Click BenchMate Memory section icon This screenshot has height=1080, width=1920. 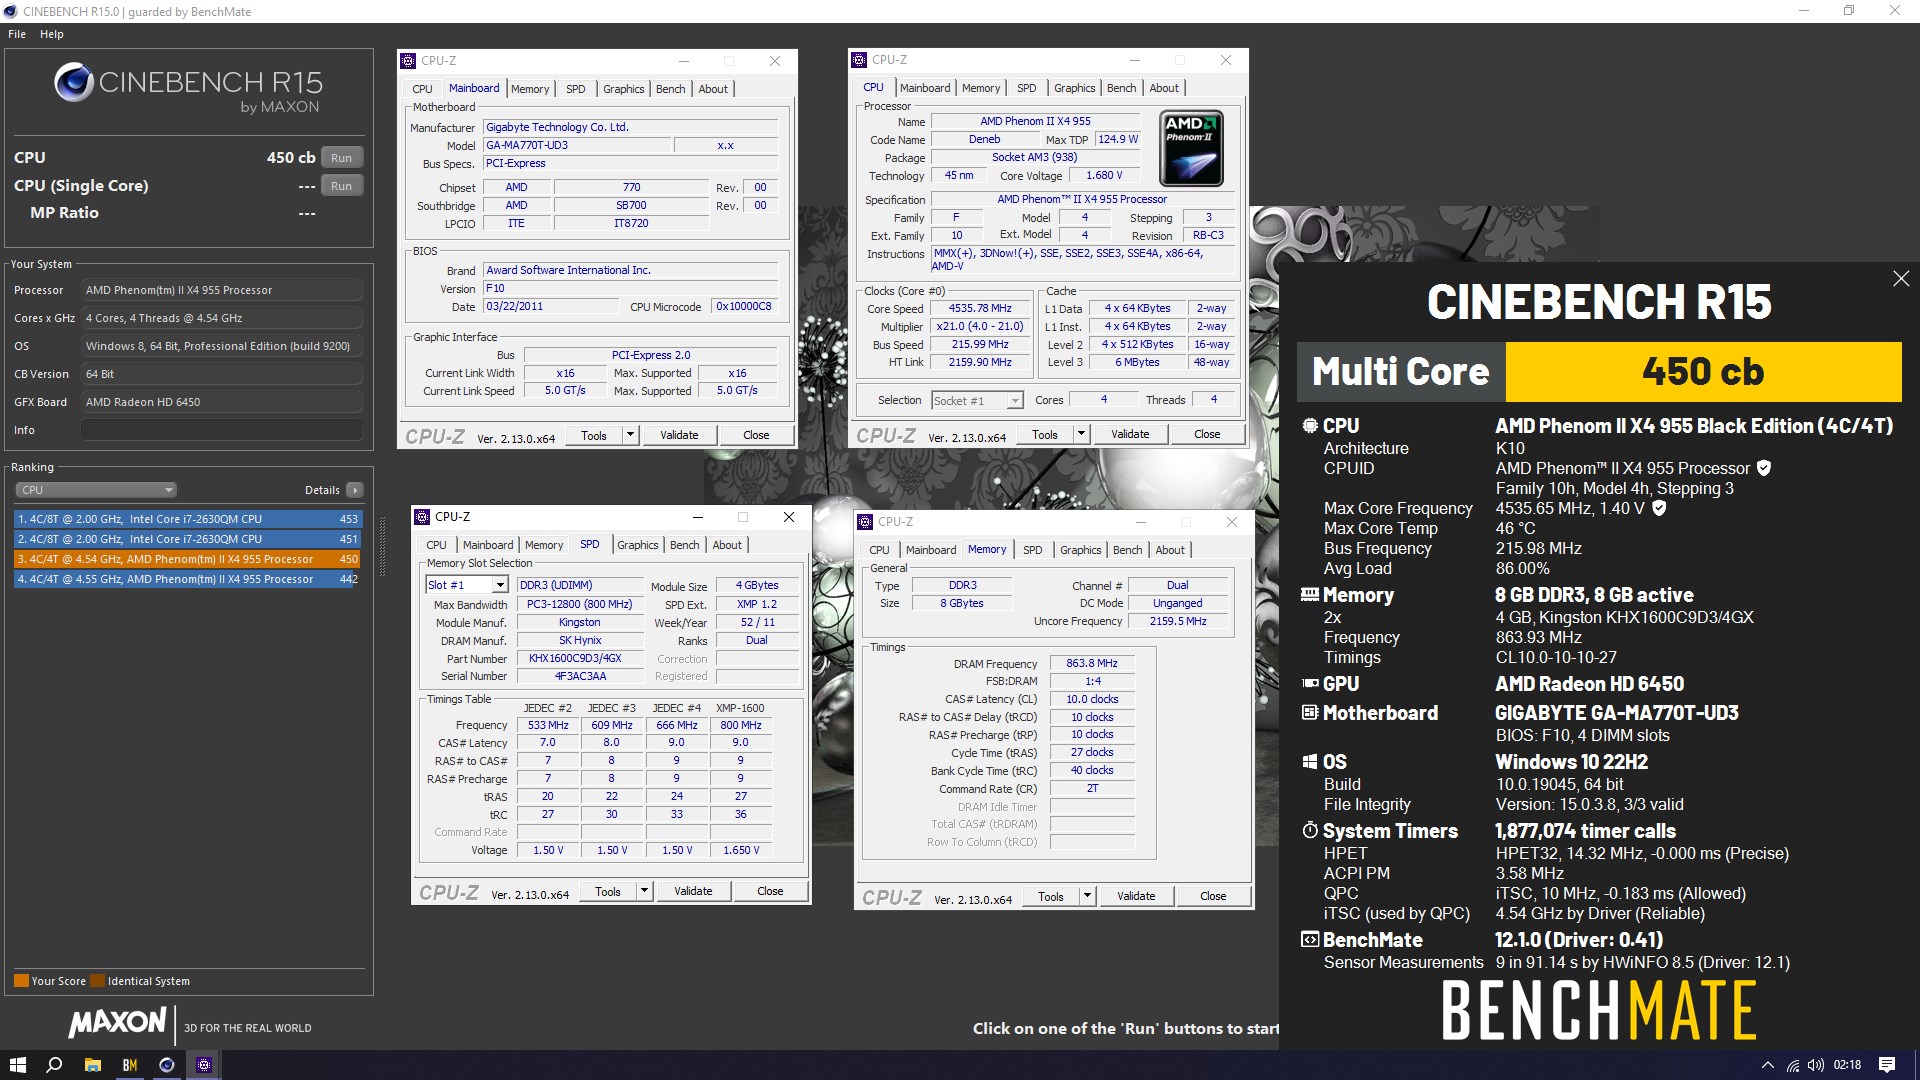tap(1310, 595)
